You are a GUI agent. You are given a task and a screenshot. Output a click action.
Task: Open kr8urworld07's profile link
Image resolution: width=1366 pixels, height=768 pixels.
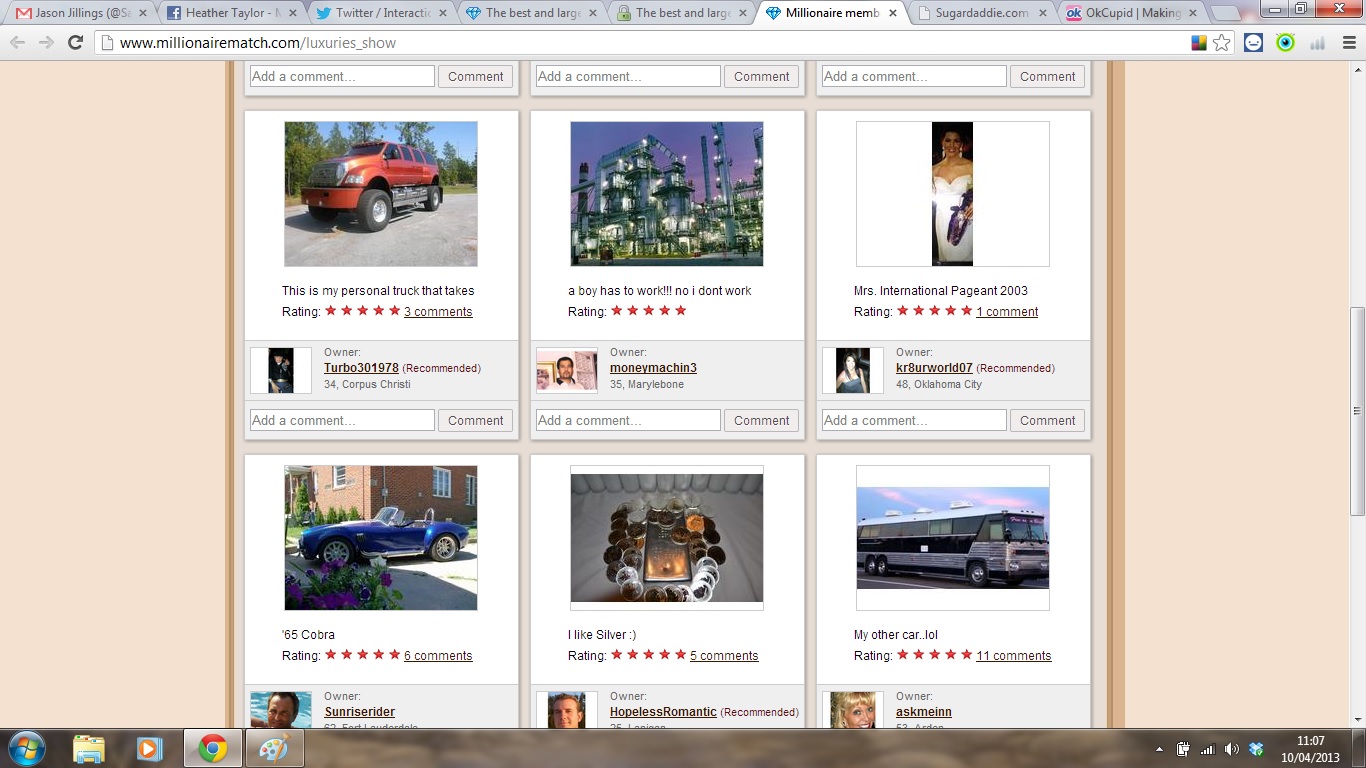pos(934,368)
